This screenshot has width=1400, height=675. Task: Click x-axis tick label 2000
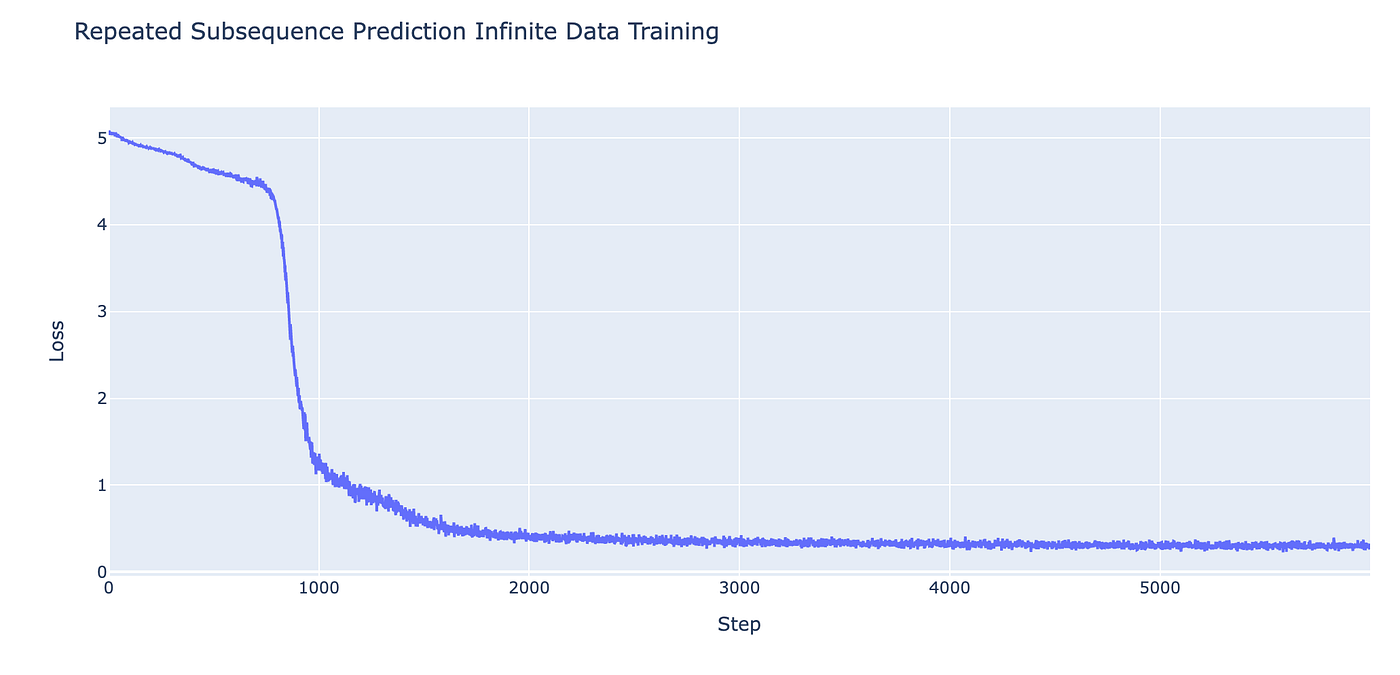[x=529, y=588]
